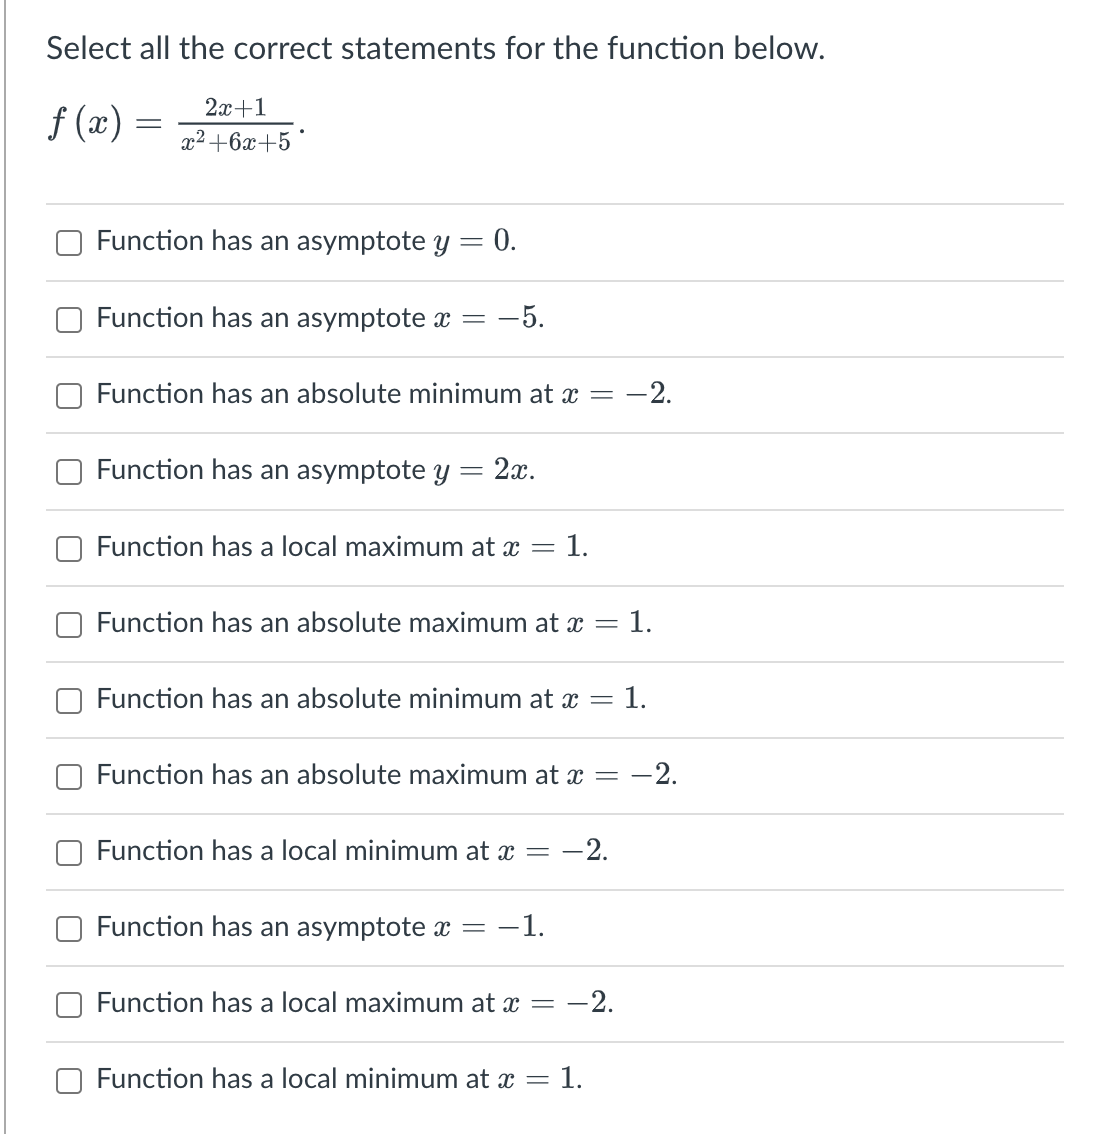The width and height of the screenshot is (1102, 1134).
Task: Click the 'local minimum at x = −2' label
Action: (x=352, y=850)
